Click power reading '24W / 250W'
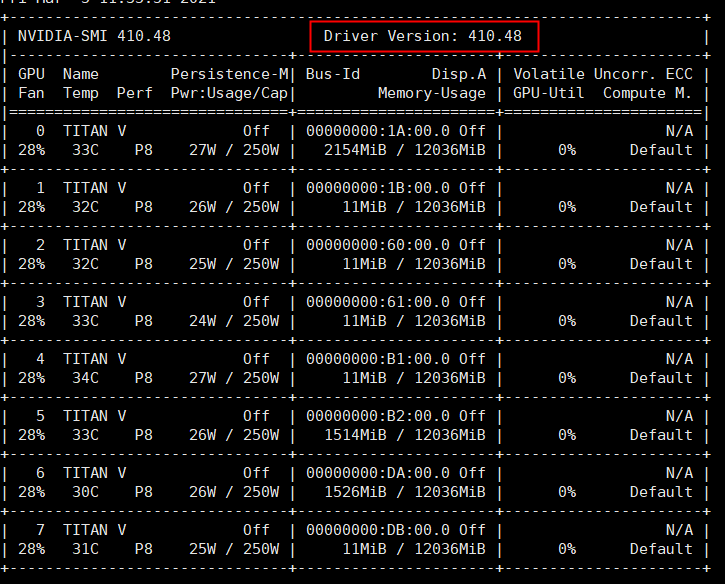Screen dimensions: 725x584 pyautogui.click(x=234, y=321)
